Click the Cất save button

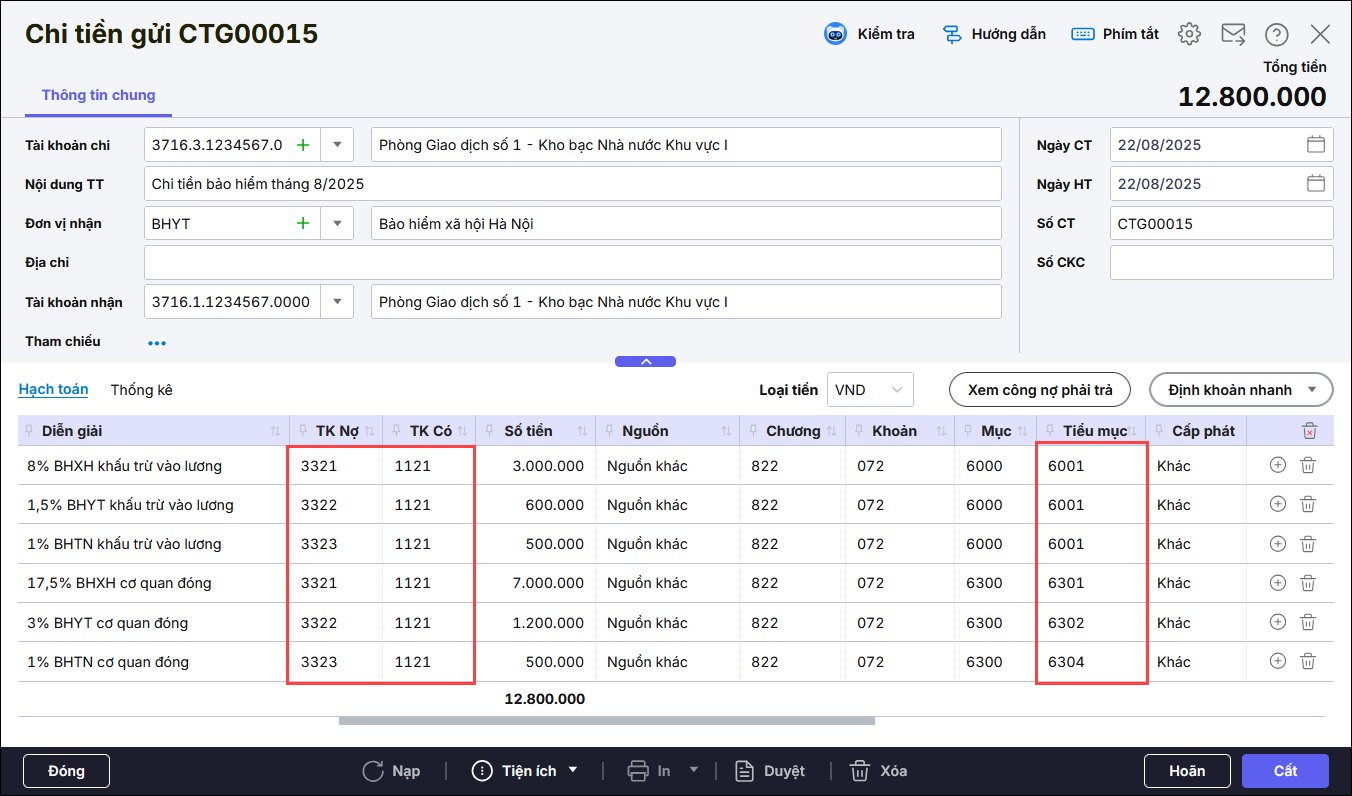coord(1285,771)
